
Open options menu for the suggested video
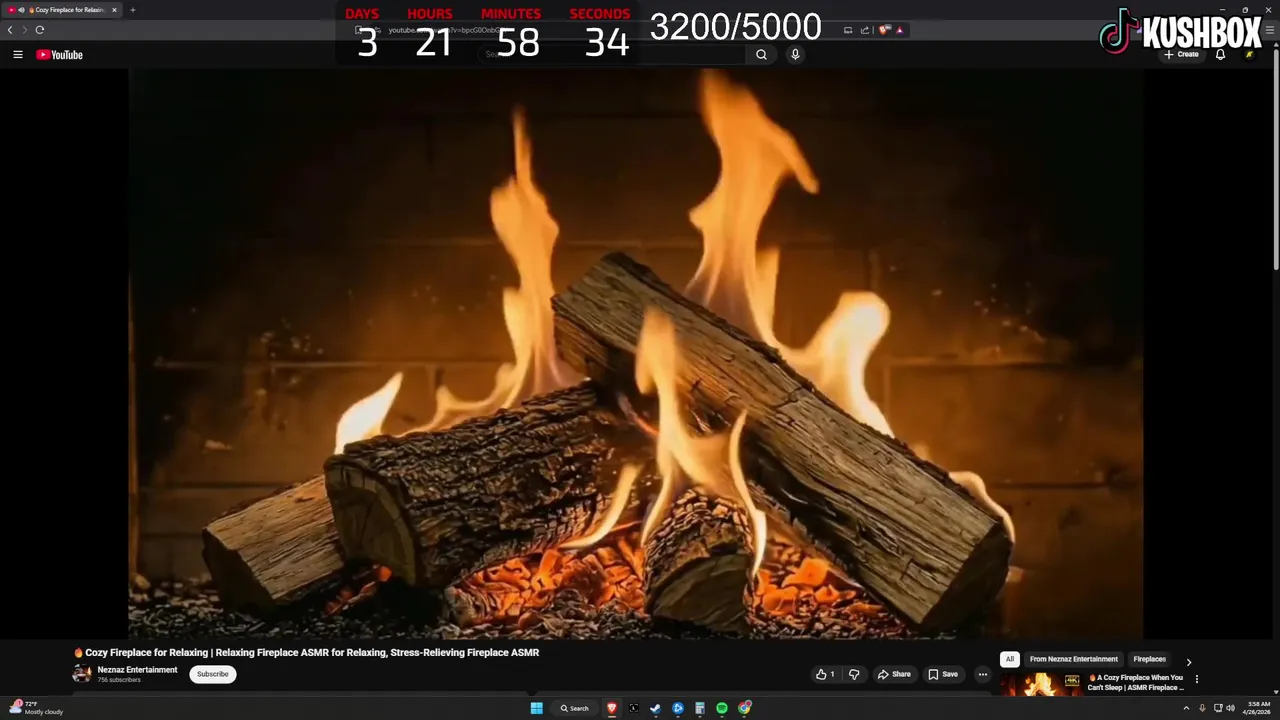pos(1196,679)
